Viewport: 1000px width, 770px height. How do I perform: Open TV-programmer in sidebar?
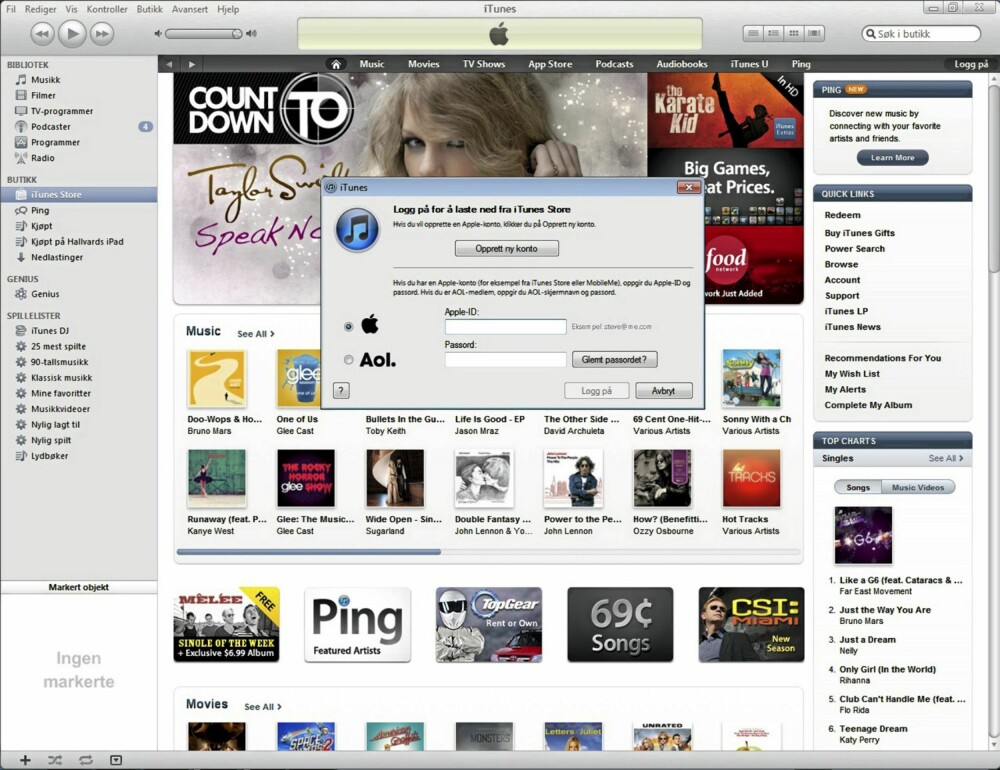[x=62, y=111]
